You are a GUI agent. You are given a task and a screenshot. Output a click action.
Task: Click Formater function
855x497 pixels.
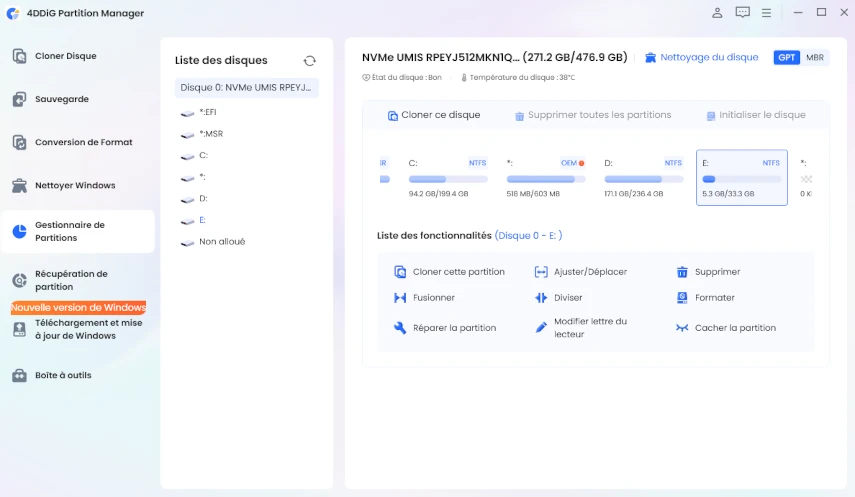point(705,298)
